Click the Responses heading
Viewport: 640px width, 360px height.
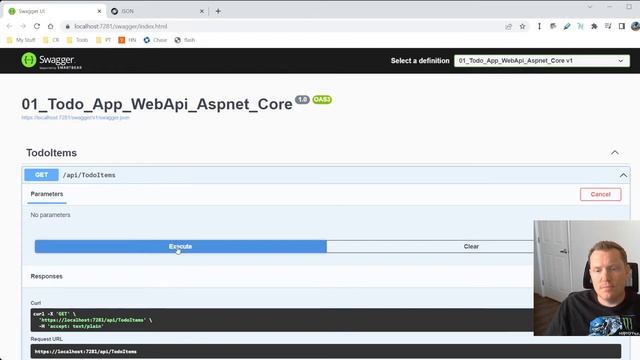47,276
